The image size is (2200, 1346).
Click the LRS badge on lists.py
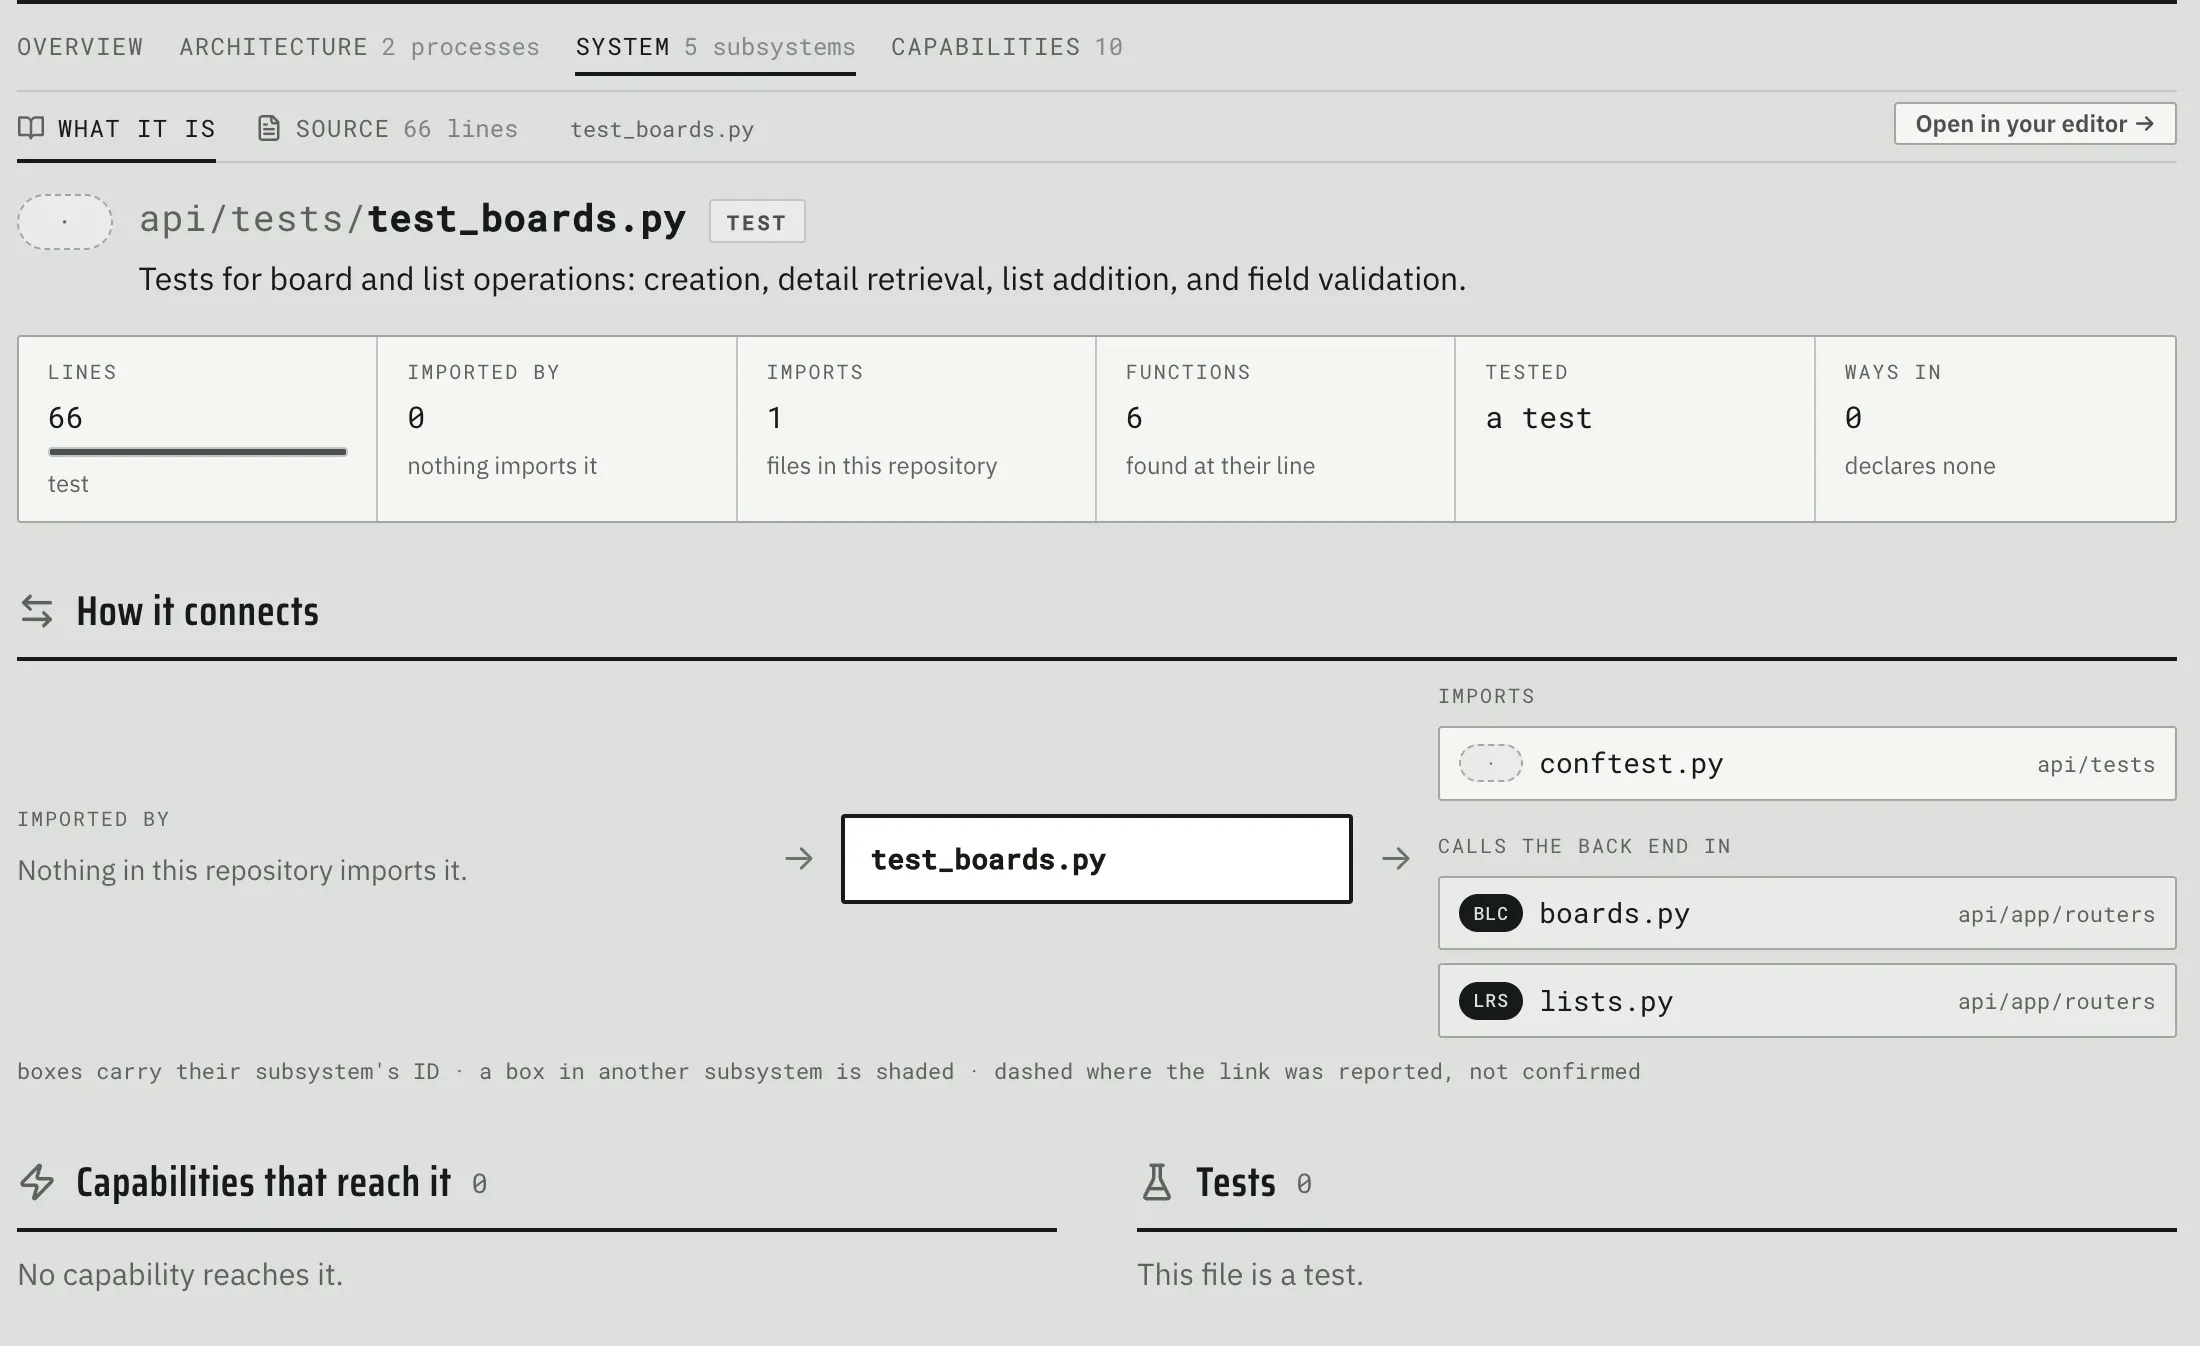(x=1490, y=1000)
